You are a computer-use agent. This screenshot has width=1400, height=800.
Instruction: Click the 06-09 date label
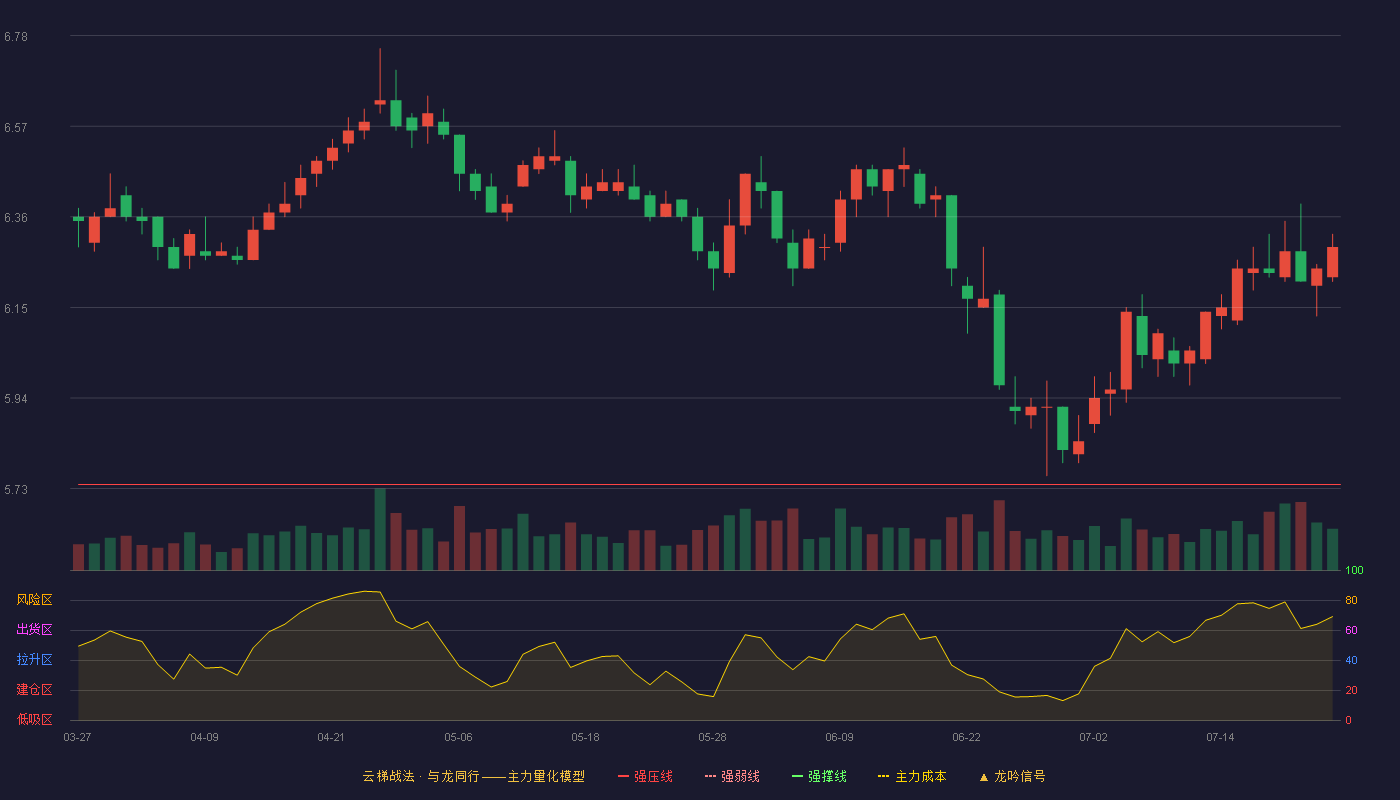[839, 737]
